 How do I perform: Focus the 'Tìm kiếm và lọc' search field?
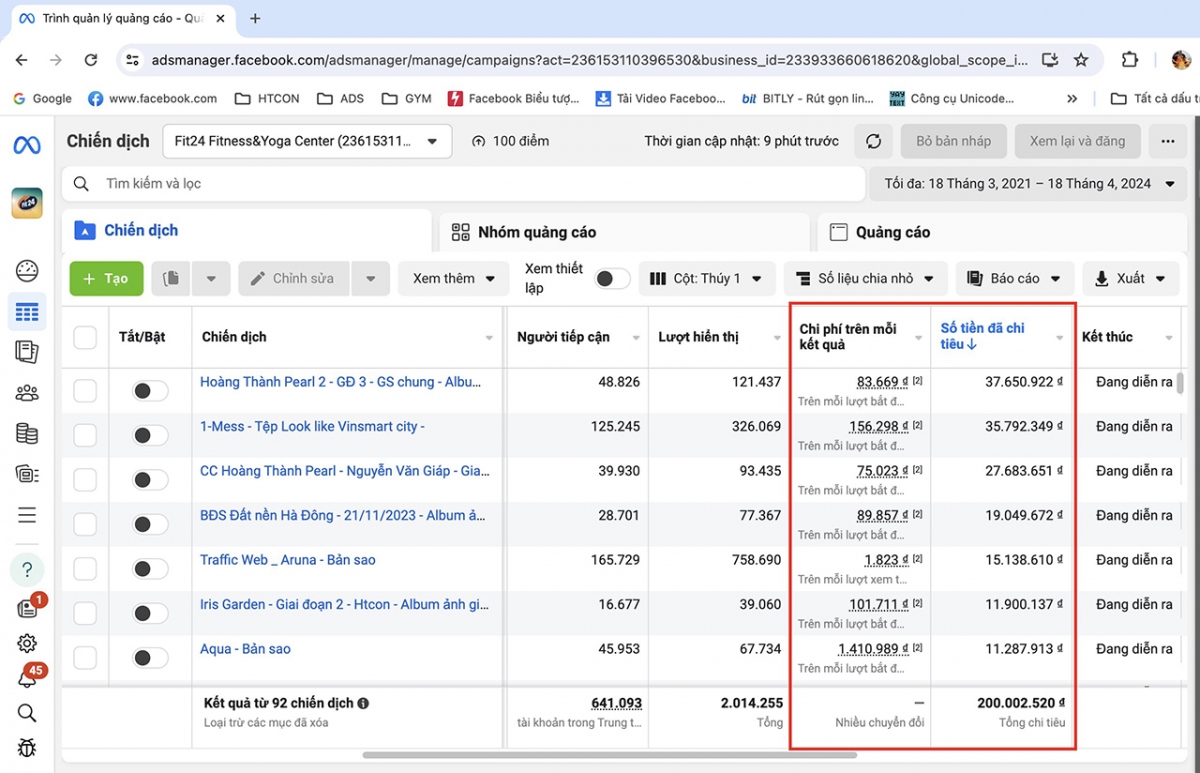click(x=463, y=184)
